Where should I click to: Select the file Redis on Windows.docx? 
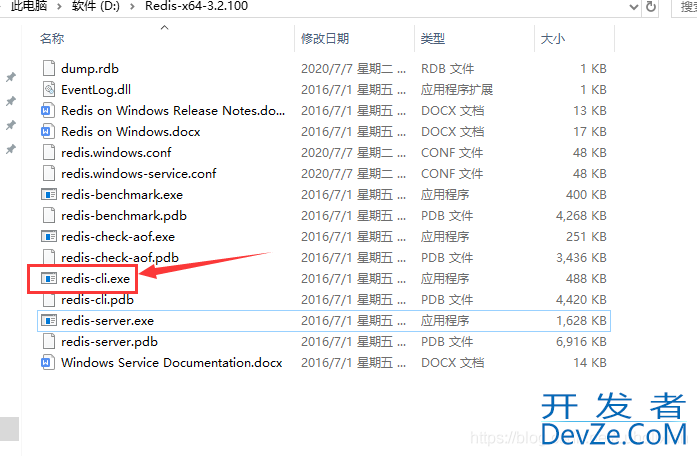[x=131, y=132]
